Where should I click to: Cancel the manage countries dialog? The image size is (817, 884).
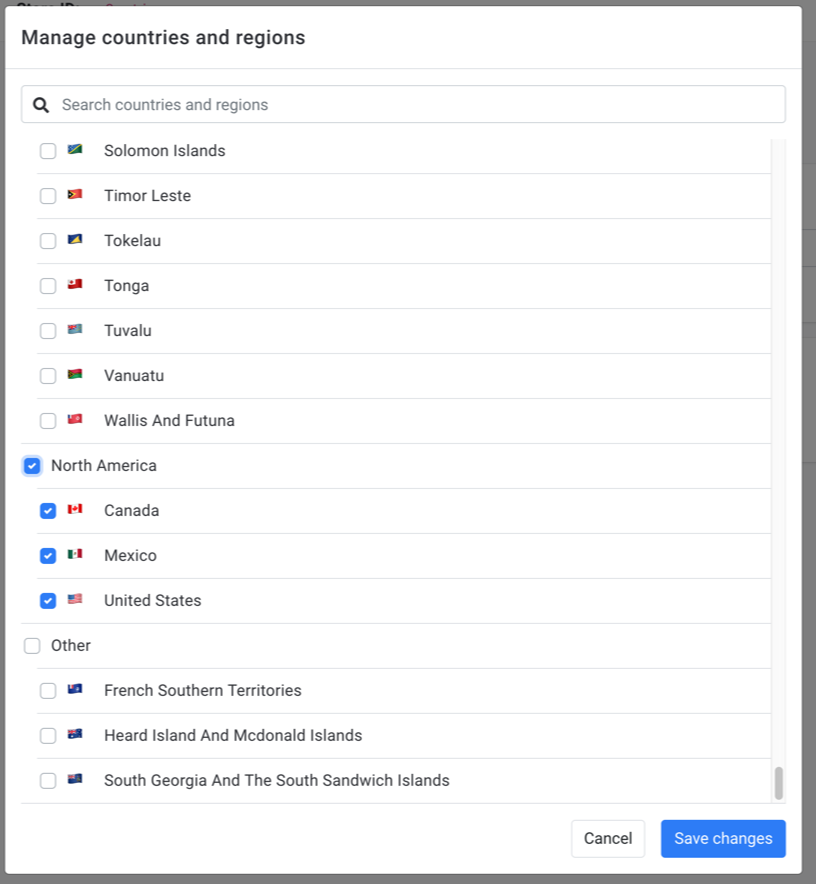click(x=608, y=838)
